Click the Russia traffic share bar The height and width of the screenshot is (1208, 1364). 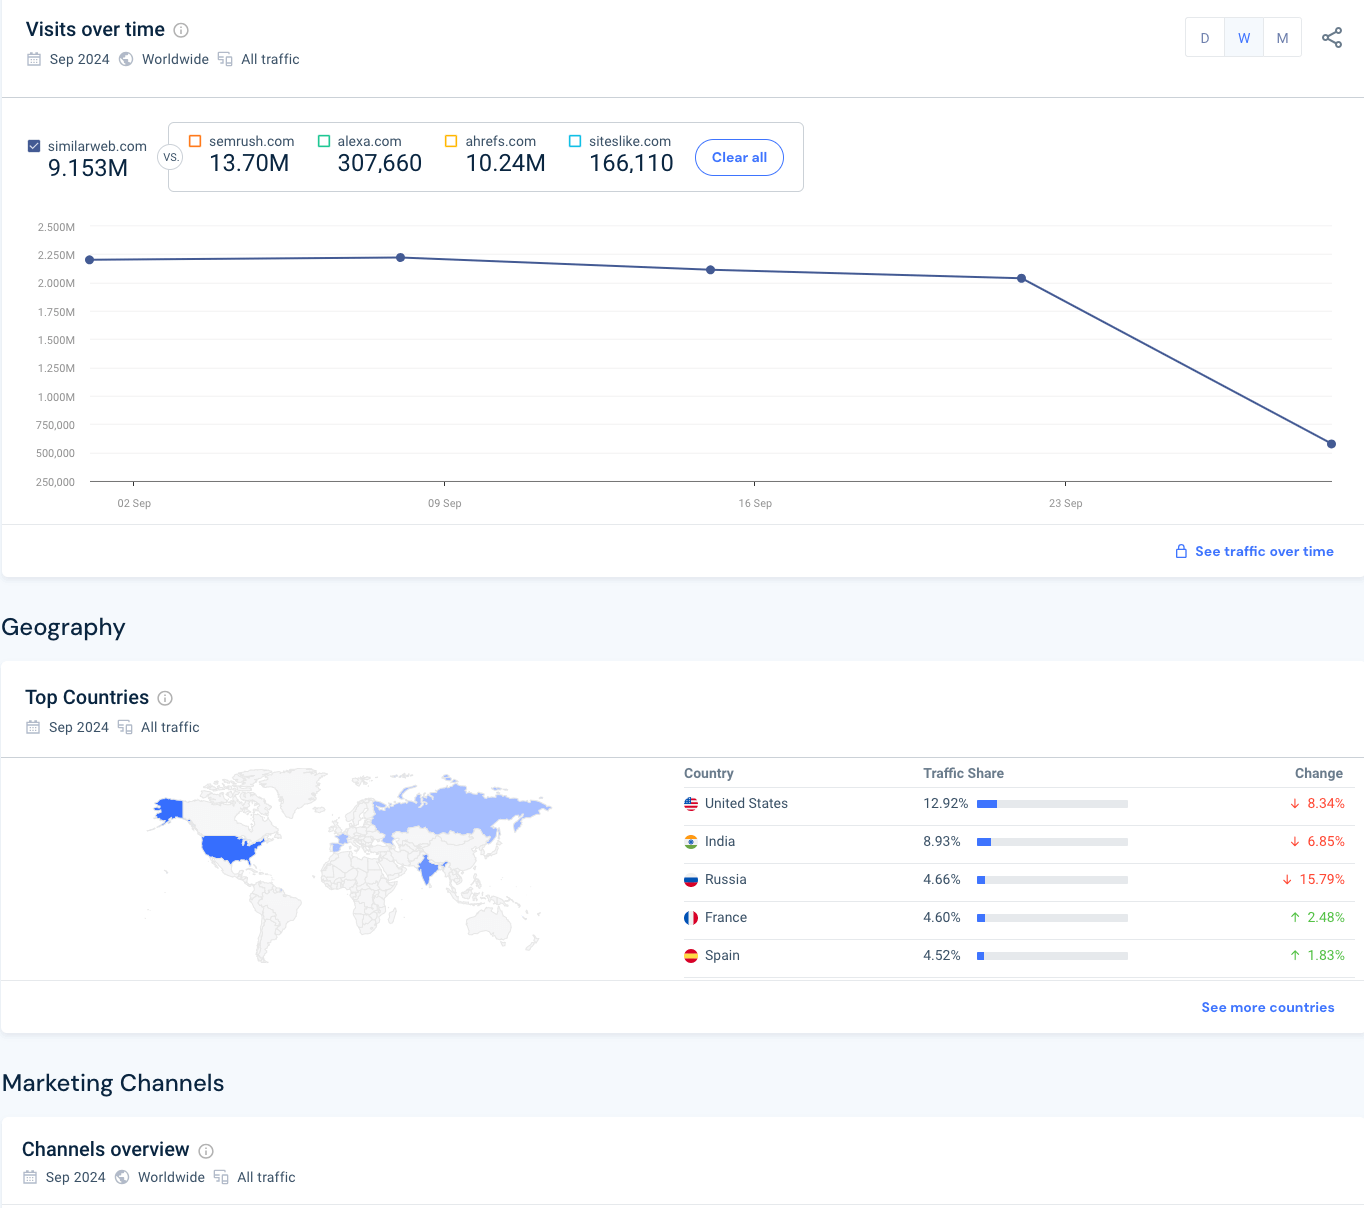[1052, 880]
